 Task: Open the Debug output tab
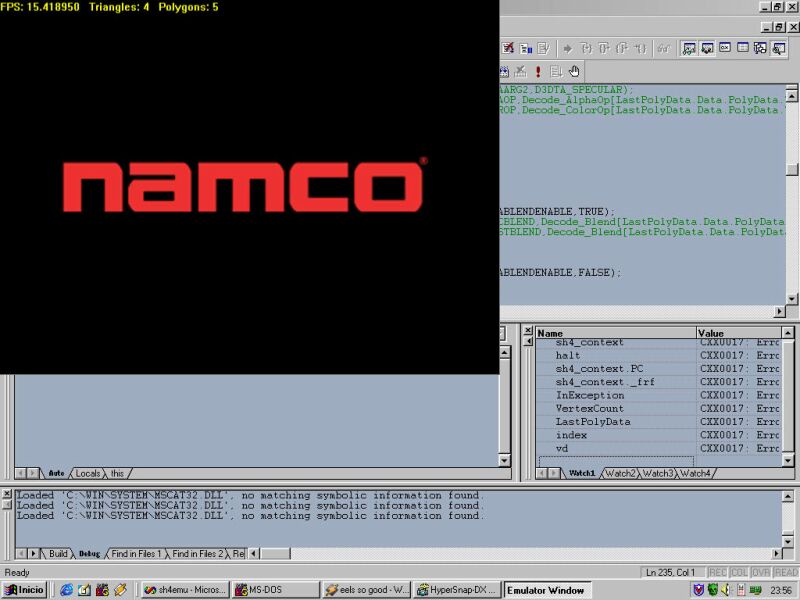point(90,554)
